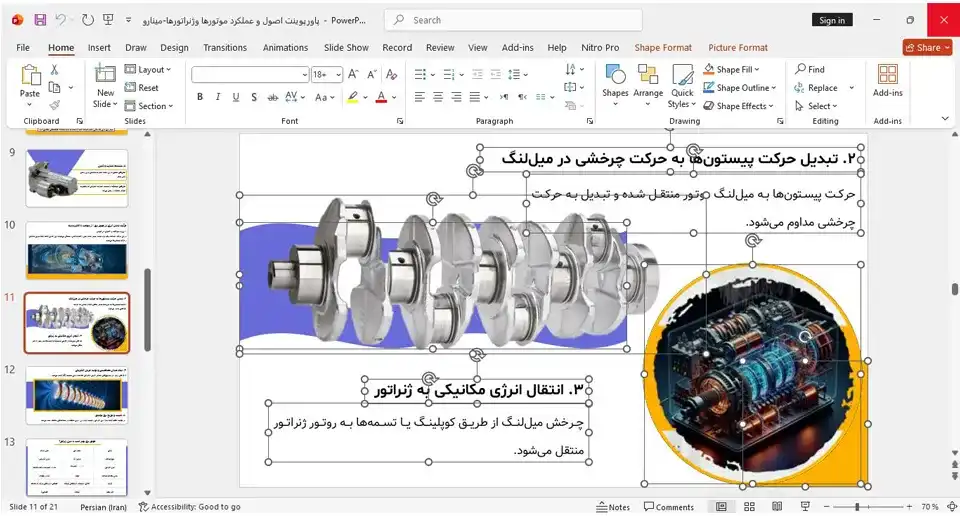
Task: Click Reset slide button
Action: [x=141, y=88]
